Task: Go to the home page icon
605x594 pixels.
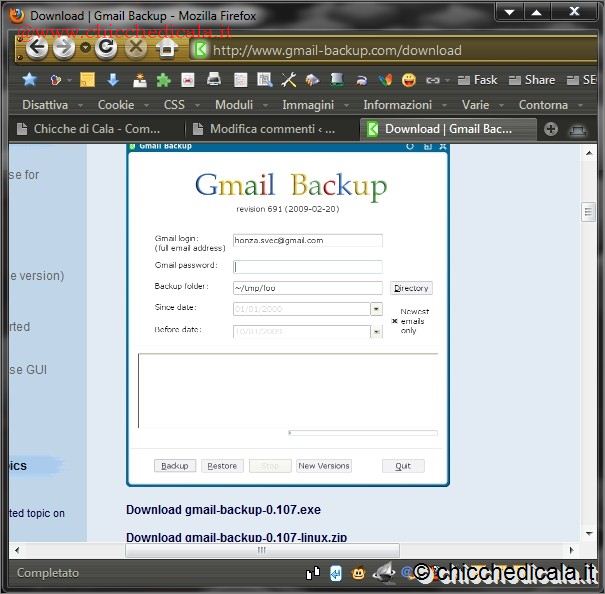Action: click(x=166, y=48)
